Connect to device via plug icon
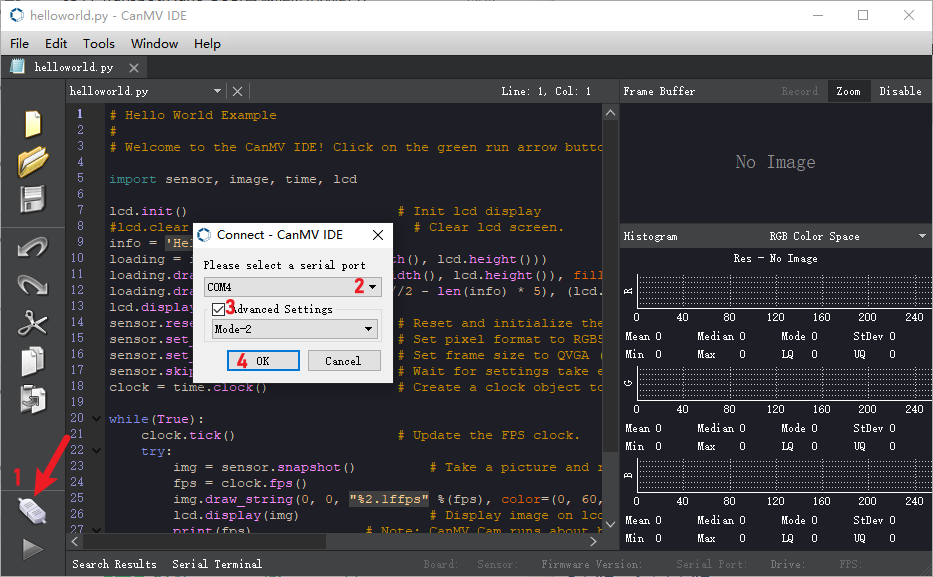Image resolution: width=933 pixels, height=577 pixels. coord(33,510)
